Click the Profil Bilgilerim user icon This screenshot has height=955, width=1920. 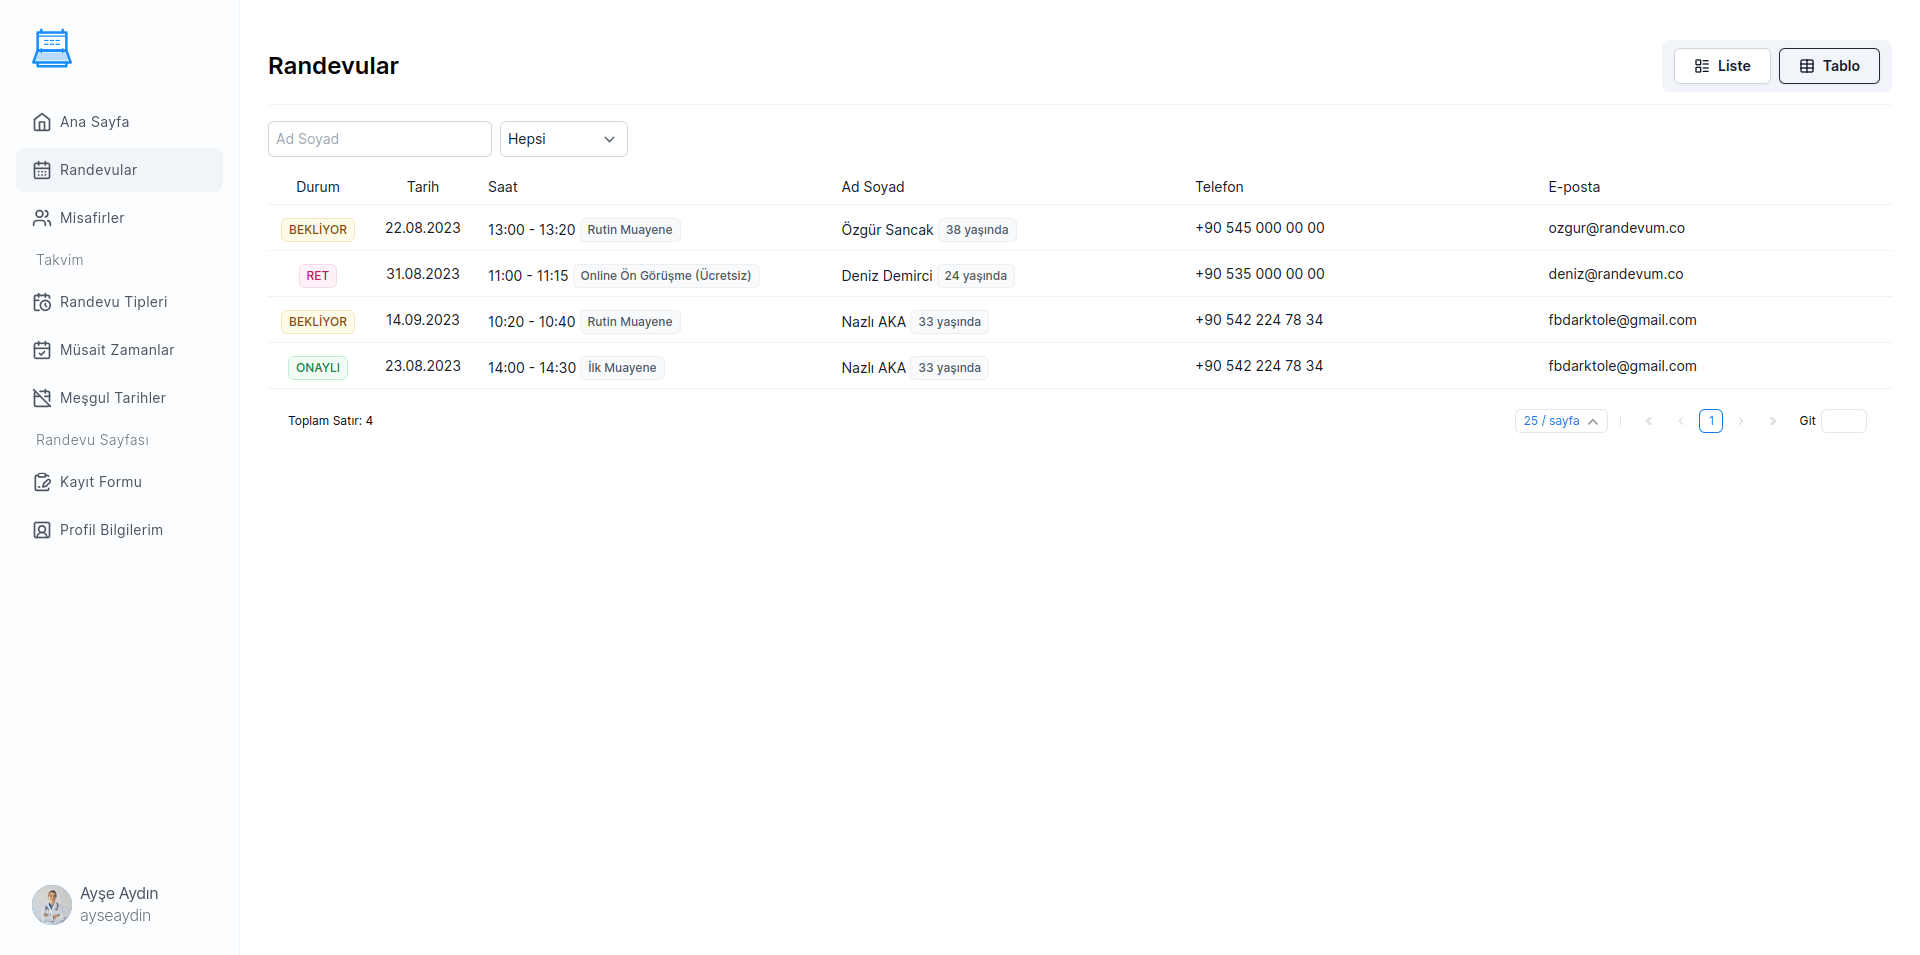point(42,530)
